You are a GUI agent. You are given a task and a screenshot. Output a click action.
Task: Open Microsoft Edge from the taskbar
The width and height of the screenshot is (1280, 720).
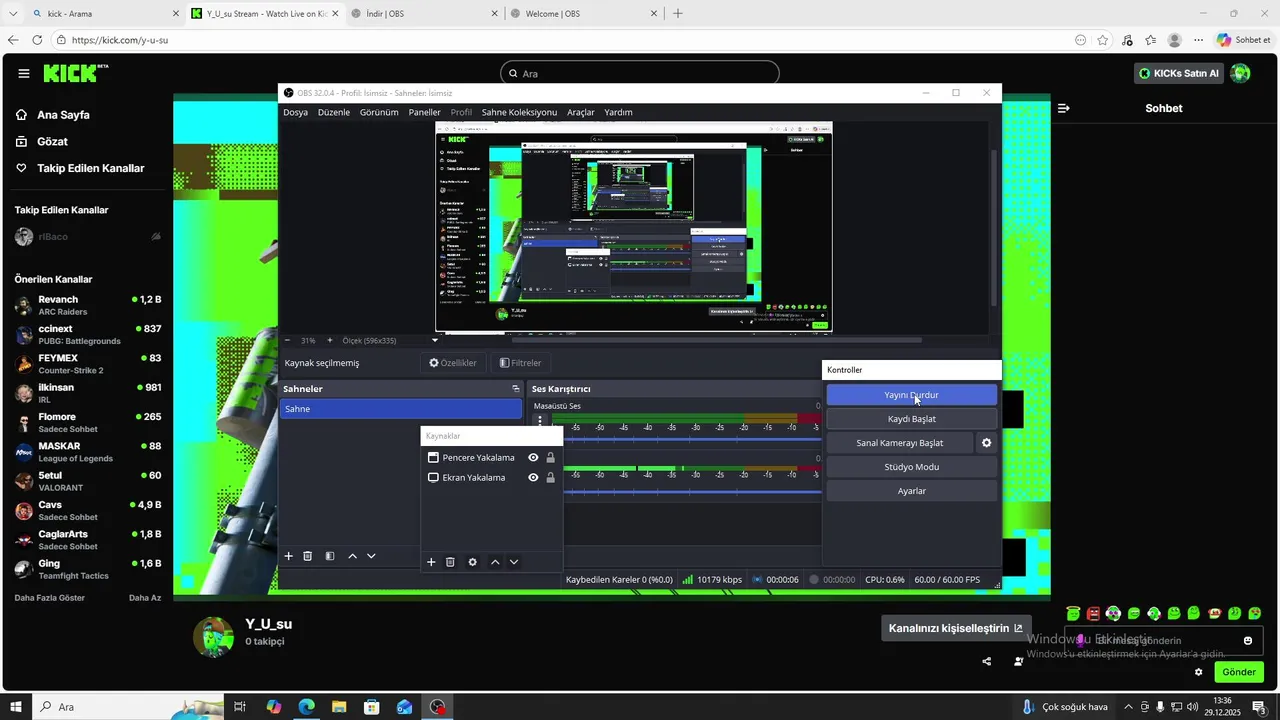click(x=306, y=707)
